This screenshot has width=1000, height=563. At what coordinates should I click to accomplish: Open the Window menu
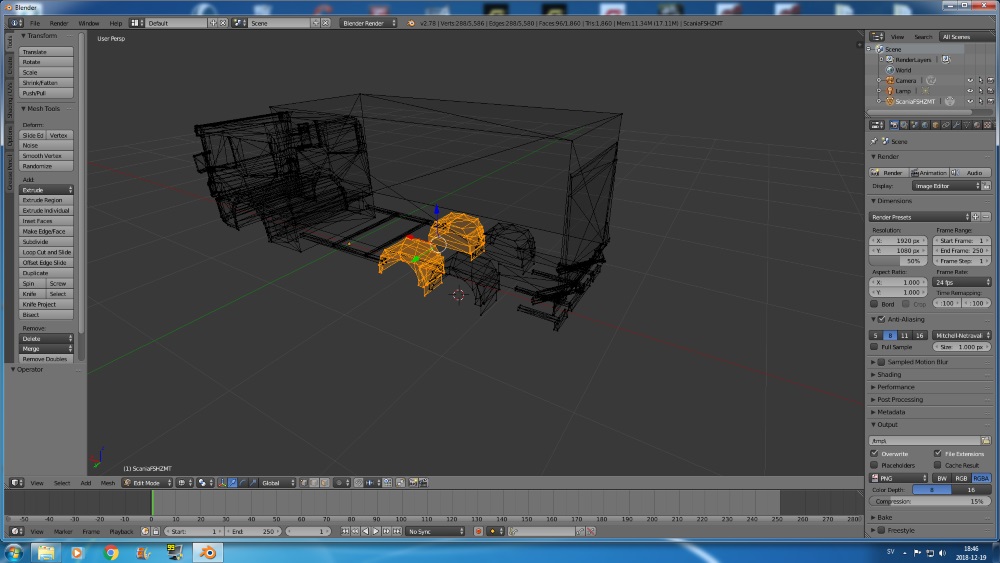click(89, 23)
